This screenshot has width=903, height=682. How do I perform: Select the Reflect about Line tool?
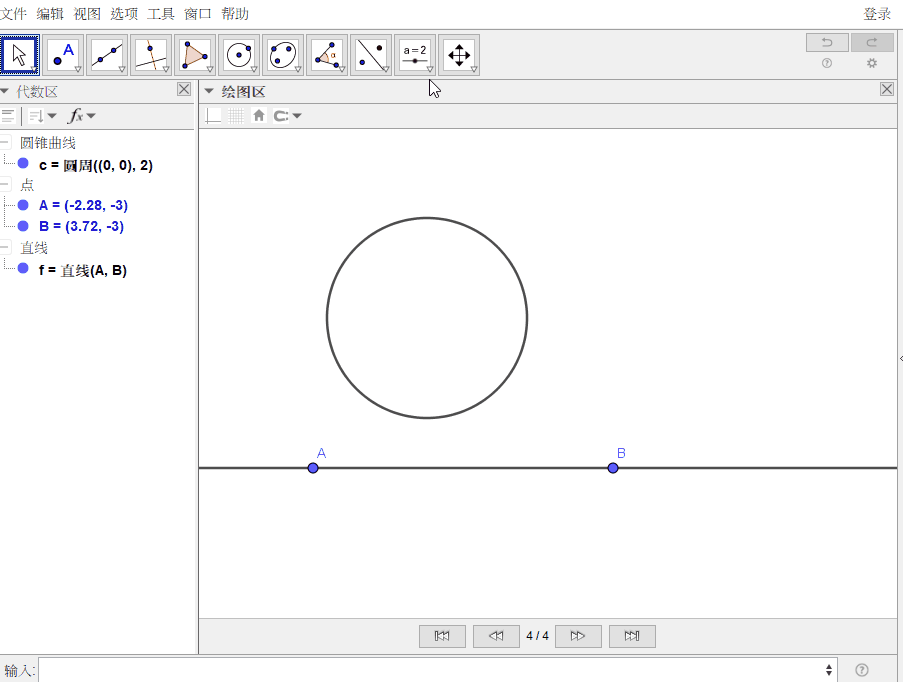(x=370, y=54)
